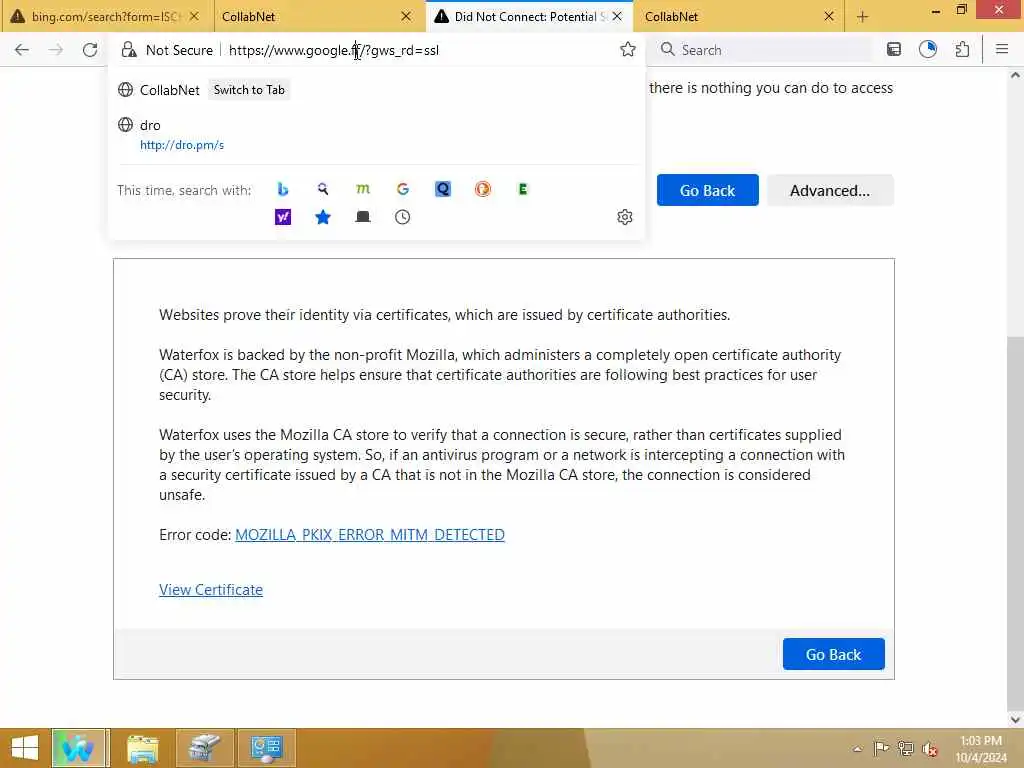Search this time with Qwant
Viewport: 1024px width, 768px height.
[x=443, y=189]
